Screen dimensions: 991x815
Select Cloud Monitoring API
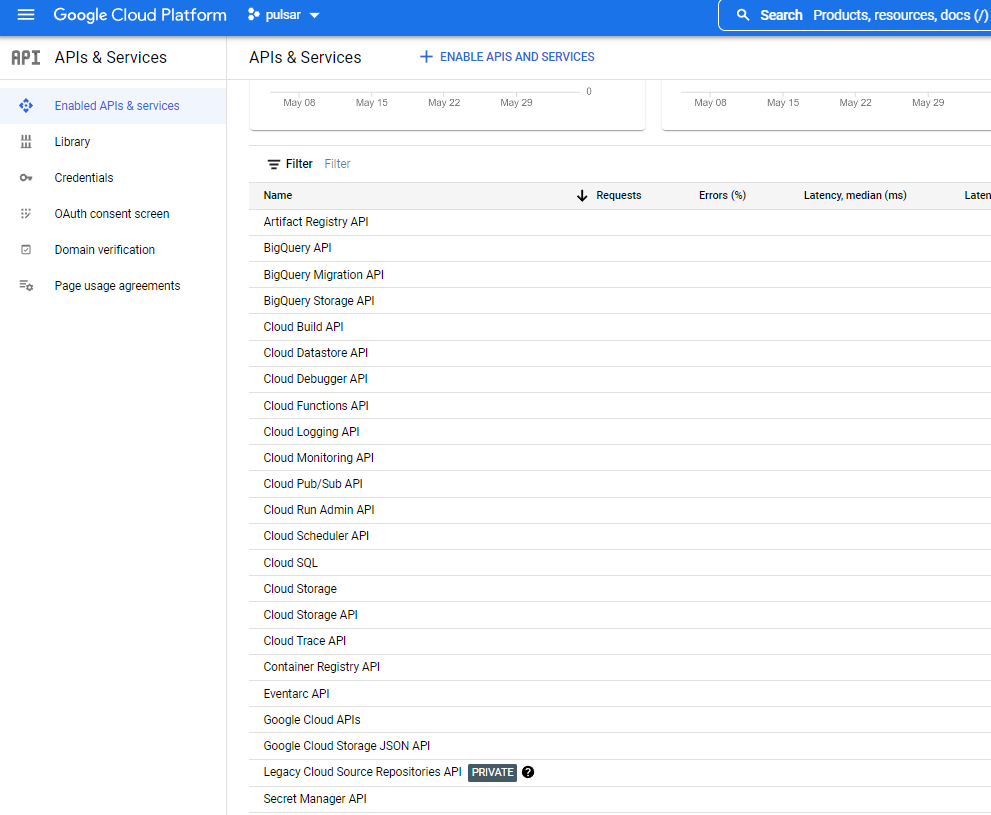[x=620, y=457]
